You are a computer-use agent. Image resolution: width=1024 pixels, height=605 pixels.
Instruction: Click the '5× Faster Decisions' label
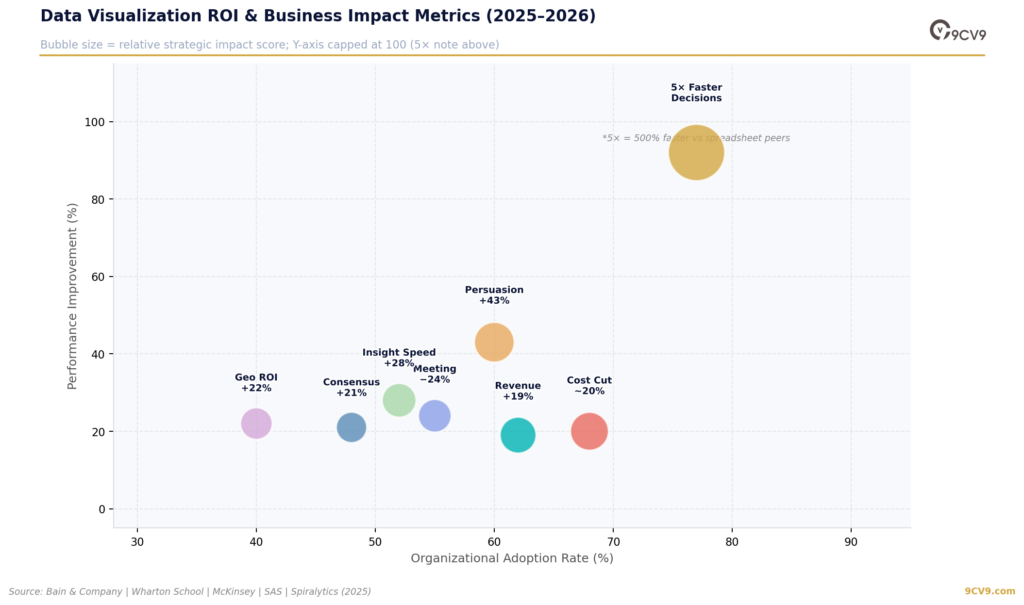[x=696, y=93]
